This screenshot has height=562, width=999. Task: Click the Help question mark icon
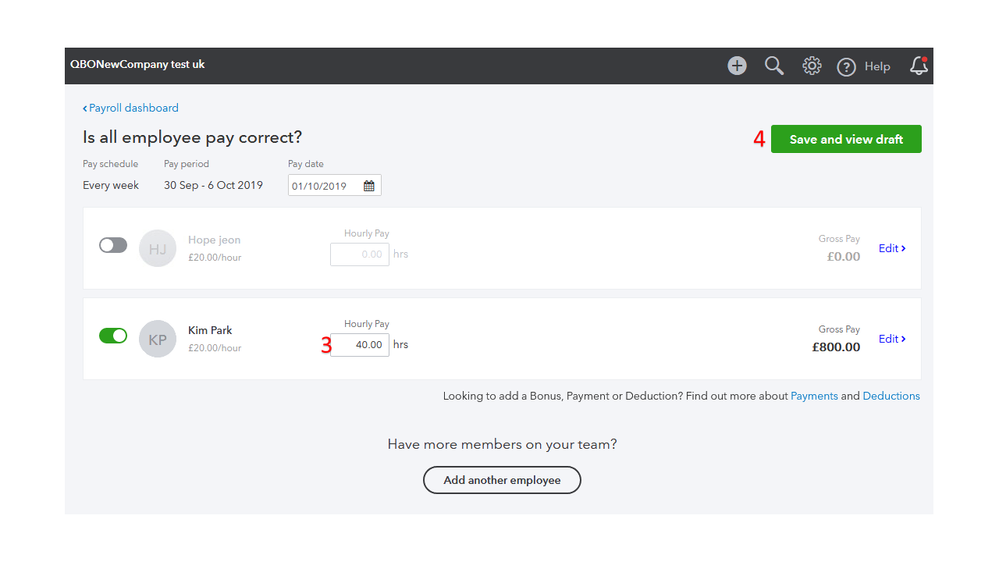(x=847, y=67)
